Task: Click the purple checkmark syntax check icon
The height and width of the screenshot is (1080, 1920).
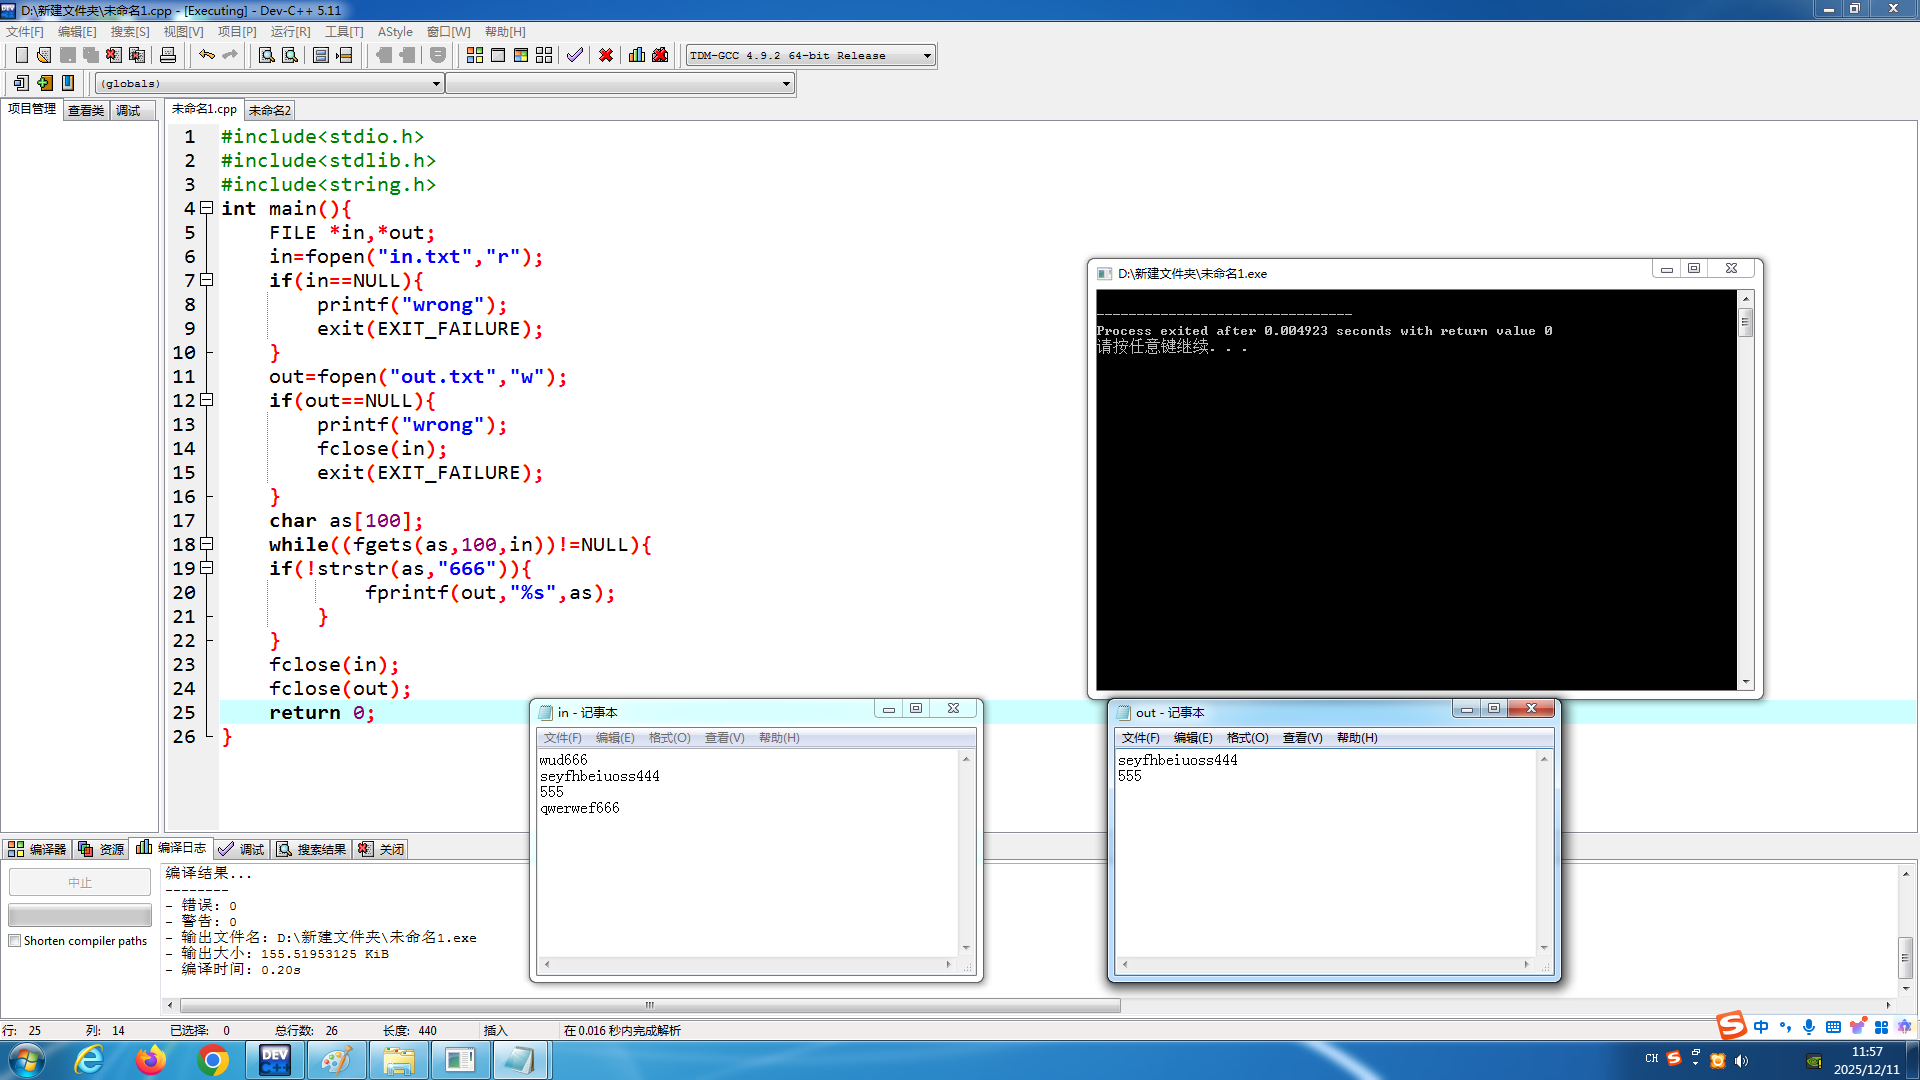Action: click(x=575, y=55)
